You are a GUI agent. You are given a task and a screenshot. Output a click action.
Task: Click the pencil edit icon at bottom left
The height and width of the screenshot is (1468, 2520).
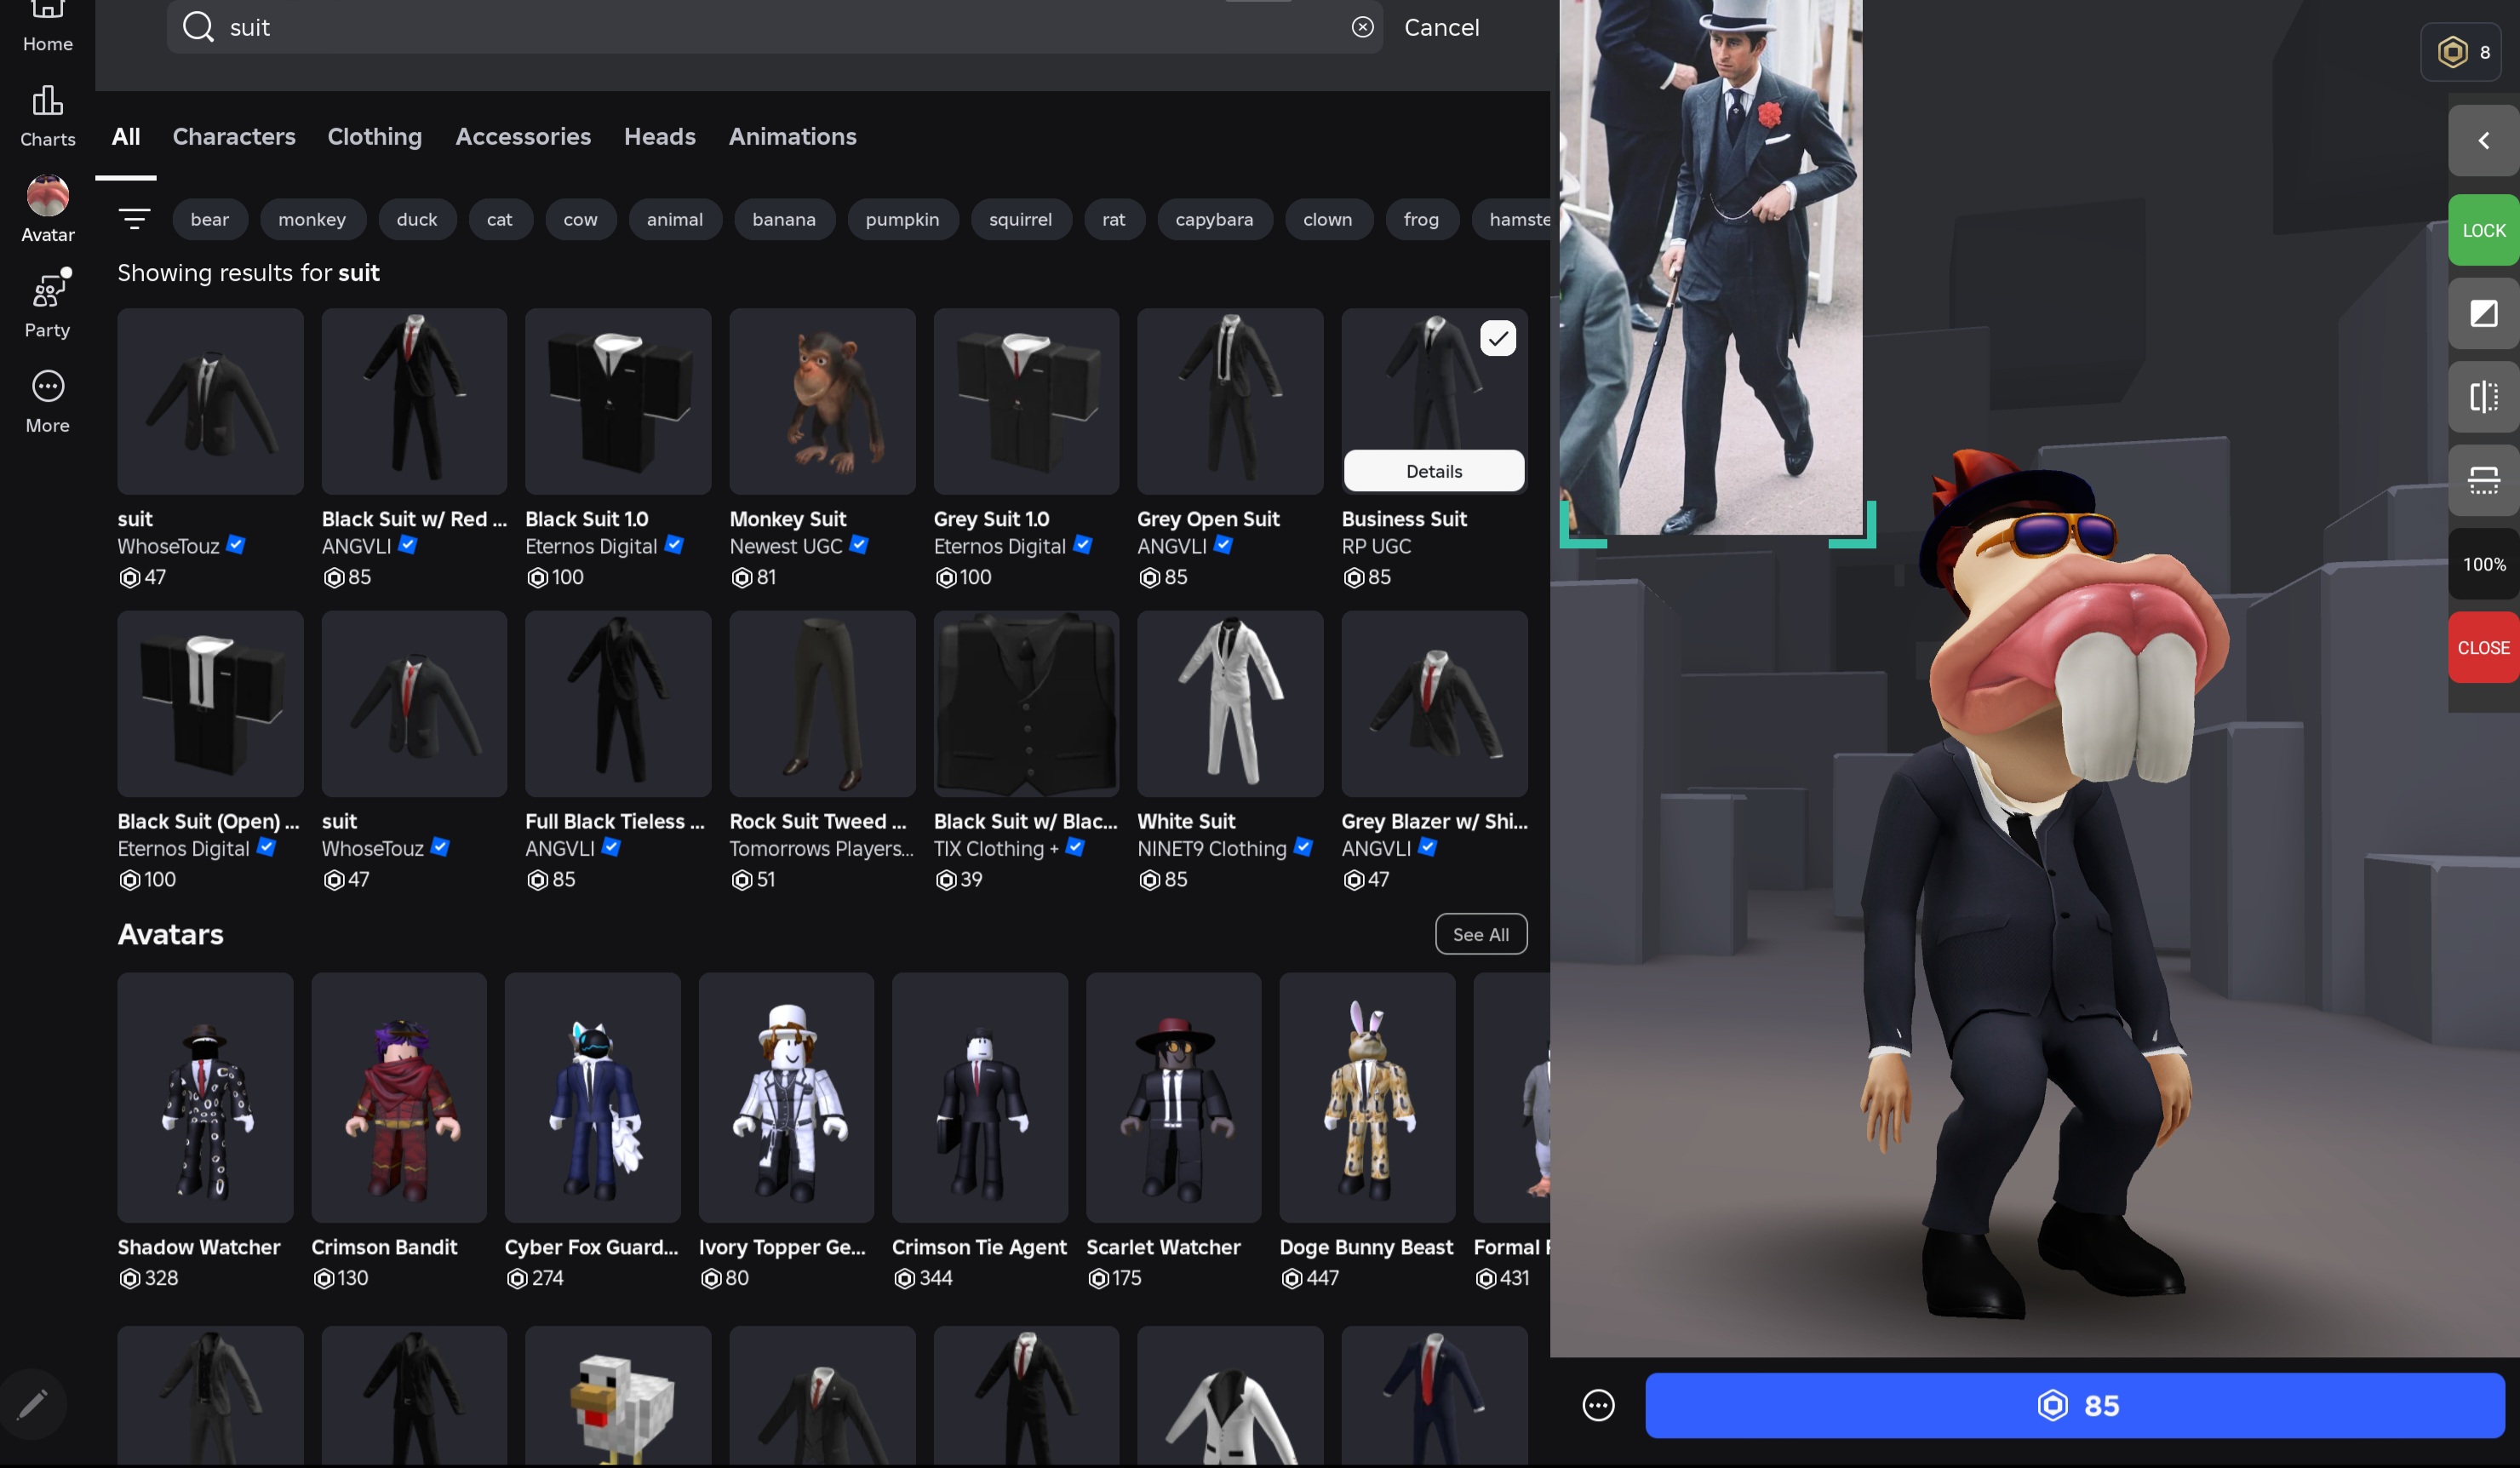pyautogui.click(x=32, y=1404)
